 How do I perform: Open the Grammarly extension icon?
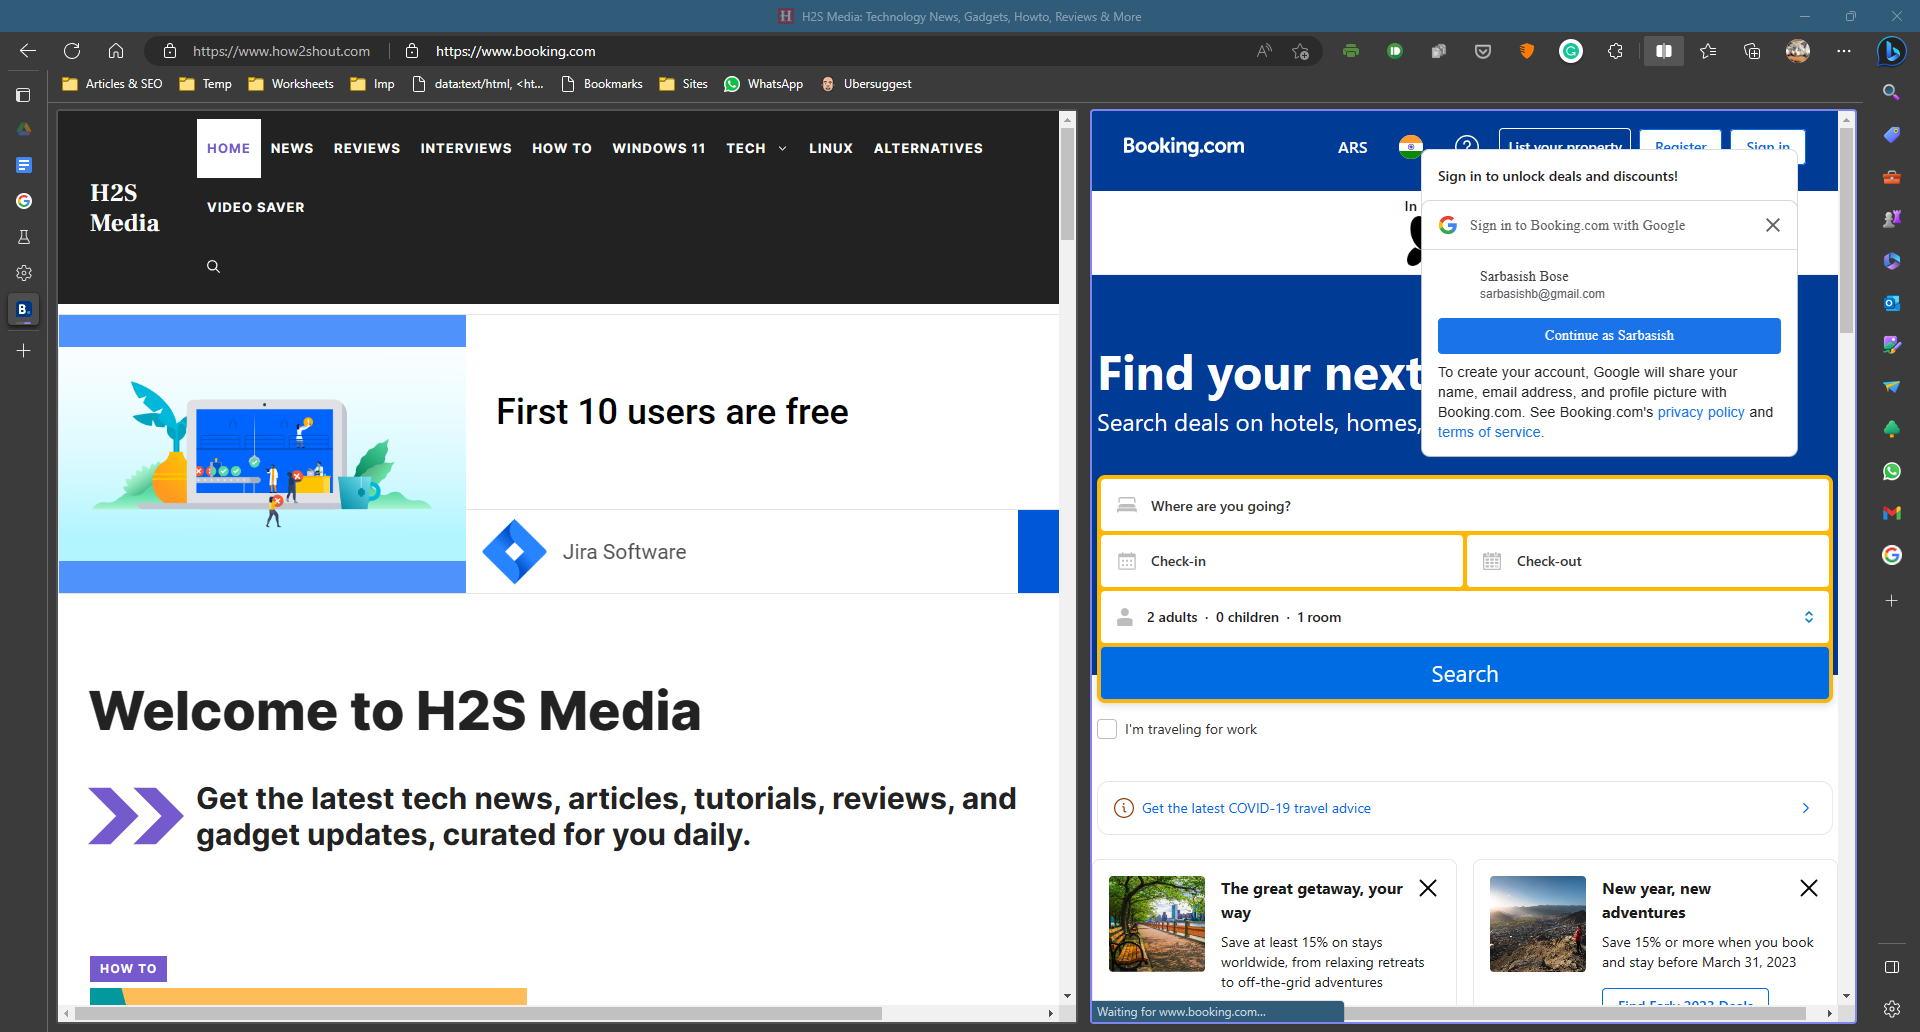coord(1571,51)
